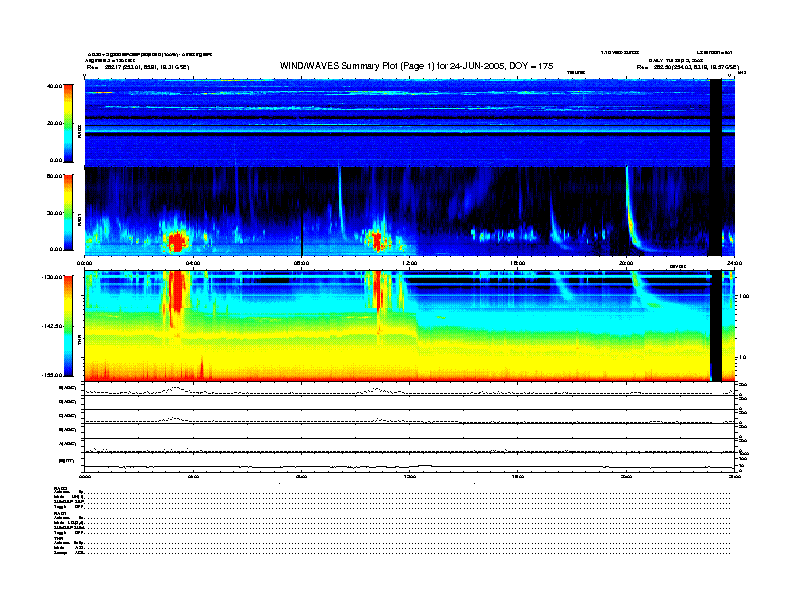
Task: Click the red burst near 04:00 in RAD1 panel
Action: 177,241
